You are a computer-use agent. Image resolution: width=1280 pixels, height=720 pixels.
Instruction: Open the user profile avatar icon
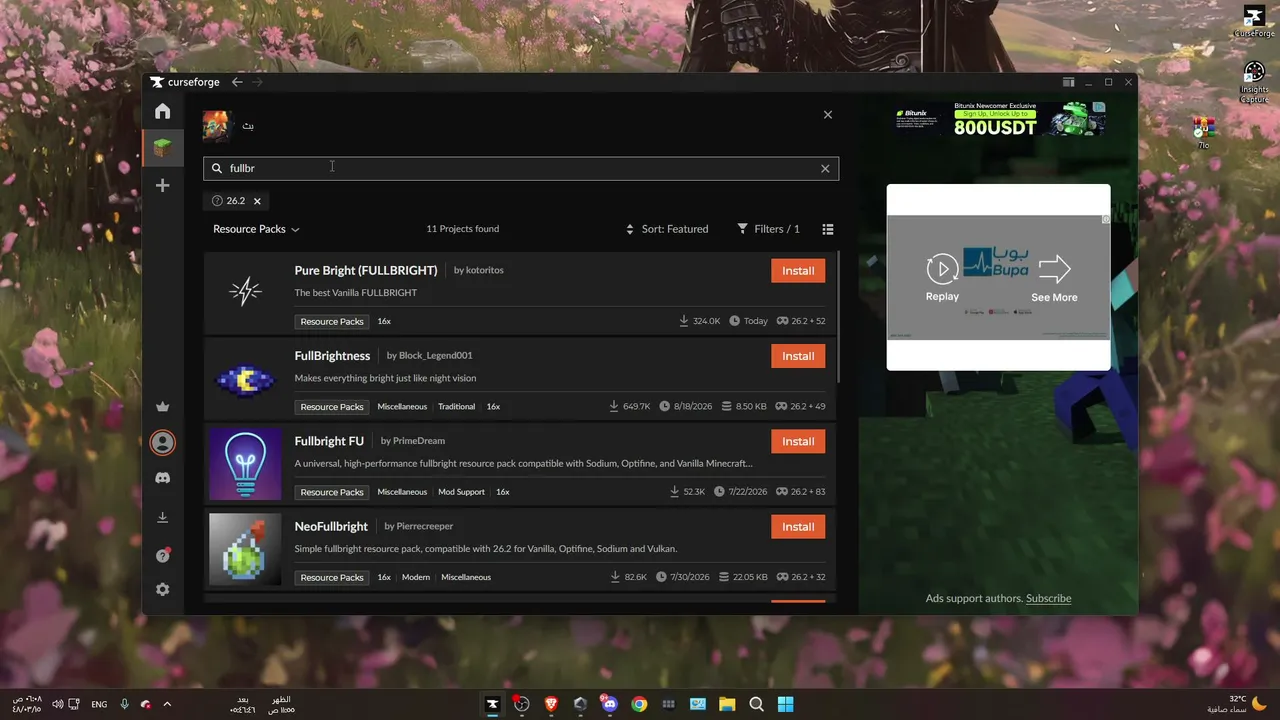tap(162, 442)
